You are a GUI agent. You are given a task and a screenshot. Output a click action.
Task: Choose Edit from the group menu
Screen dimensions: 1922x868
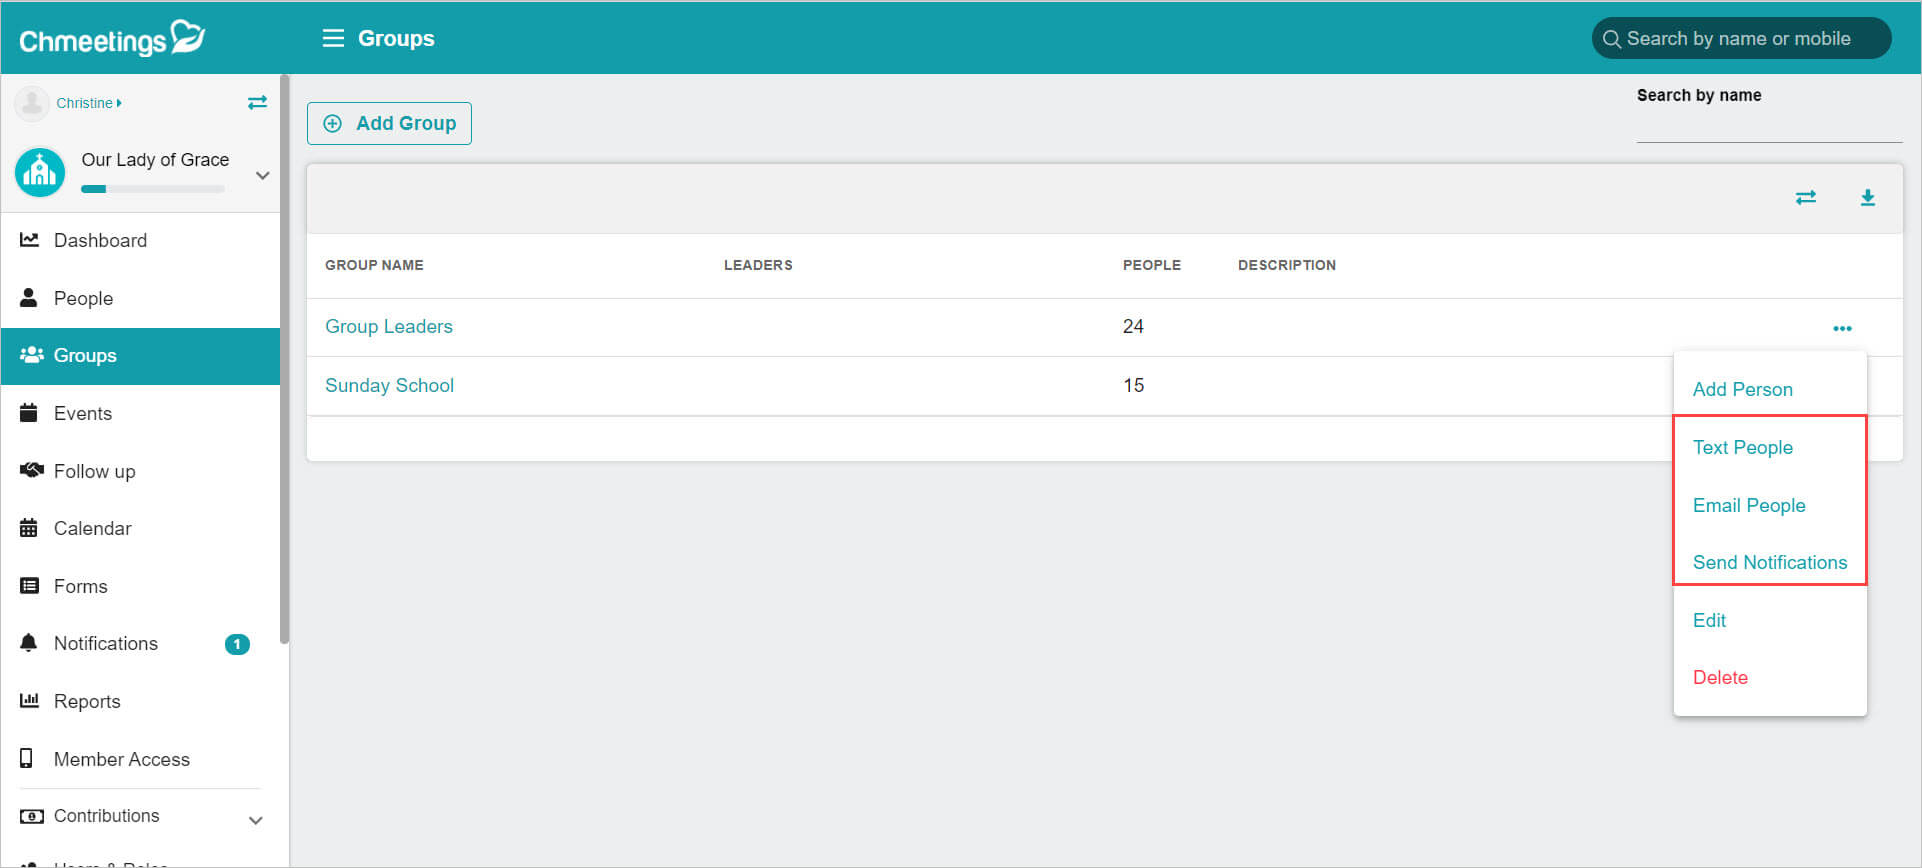[1709, 620]
